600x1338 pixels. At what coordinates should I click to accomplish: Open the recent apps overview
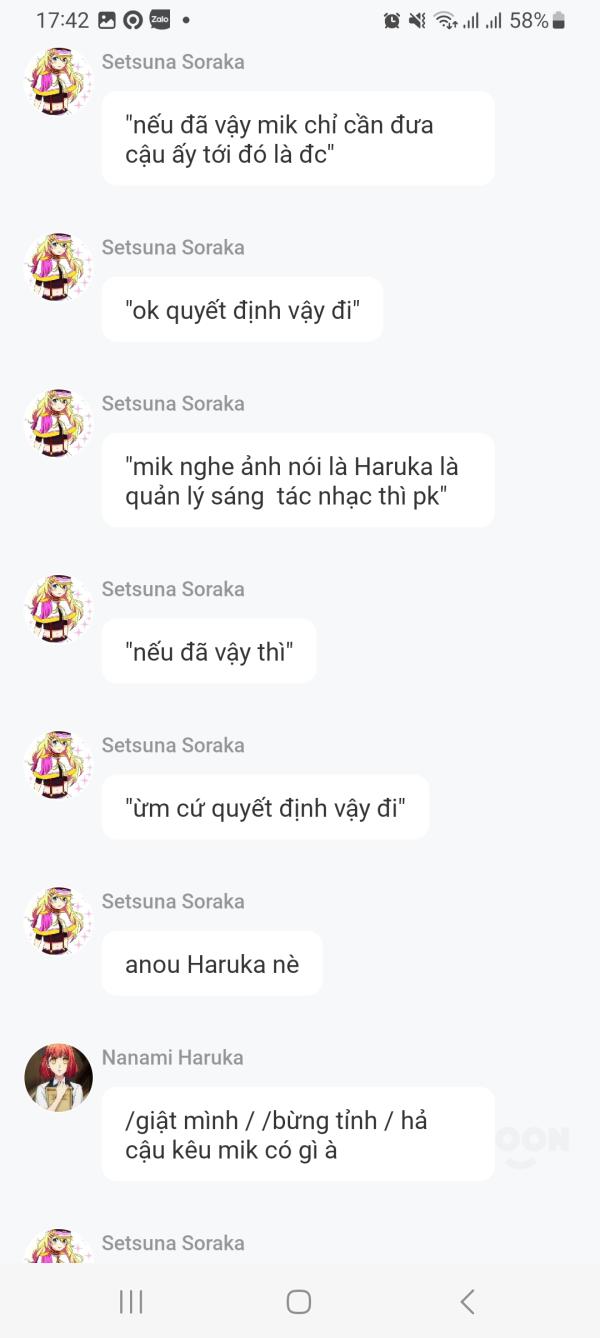(131, 1301)
